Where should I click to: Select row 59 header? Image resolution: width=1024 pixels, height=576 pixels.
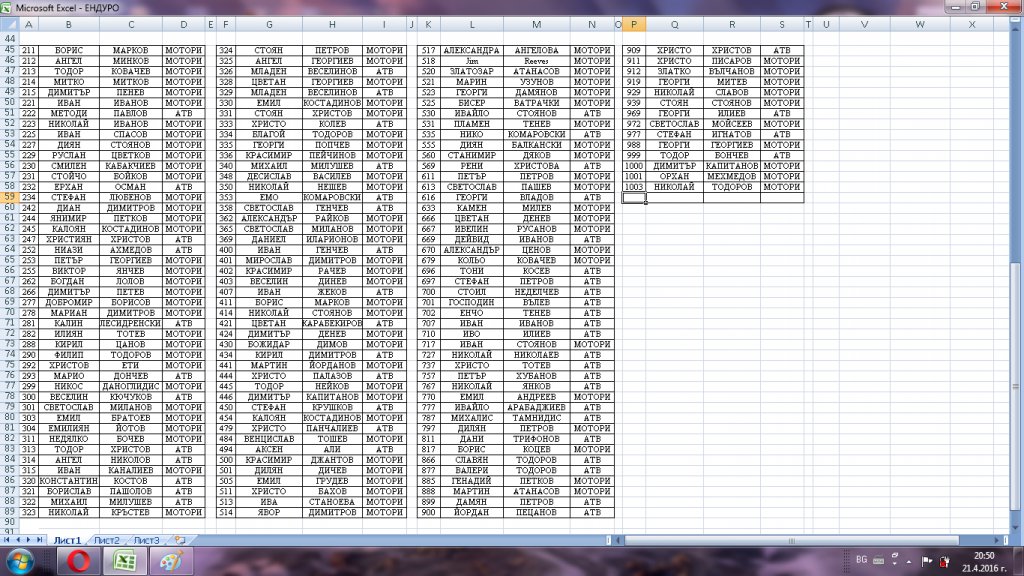point(9,197)
